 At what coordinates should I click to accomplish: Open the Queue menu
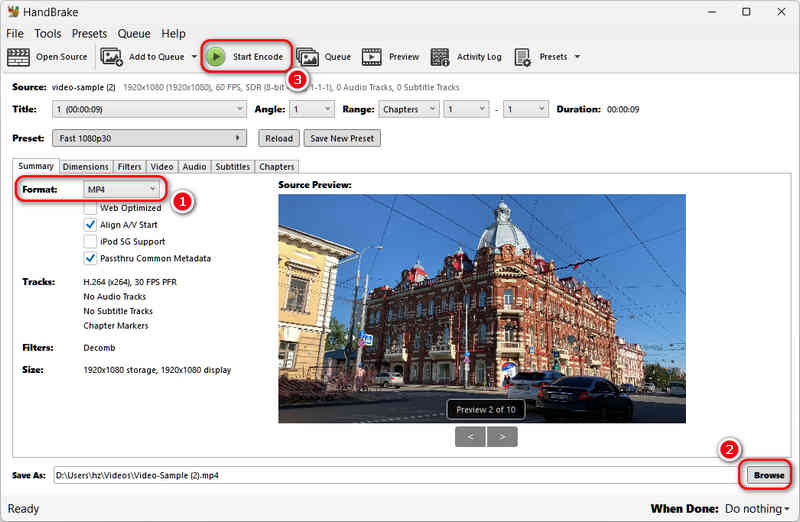click(134, 34)
